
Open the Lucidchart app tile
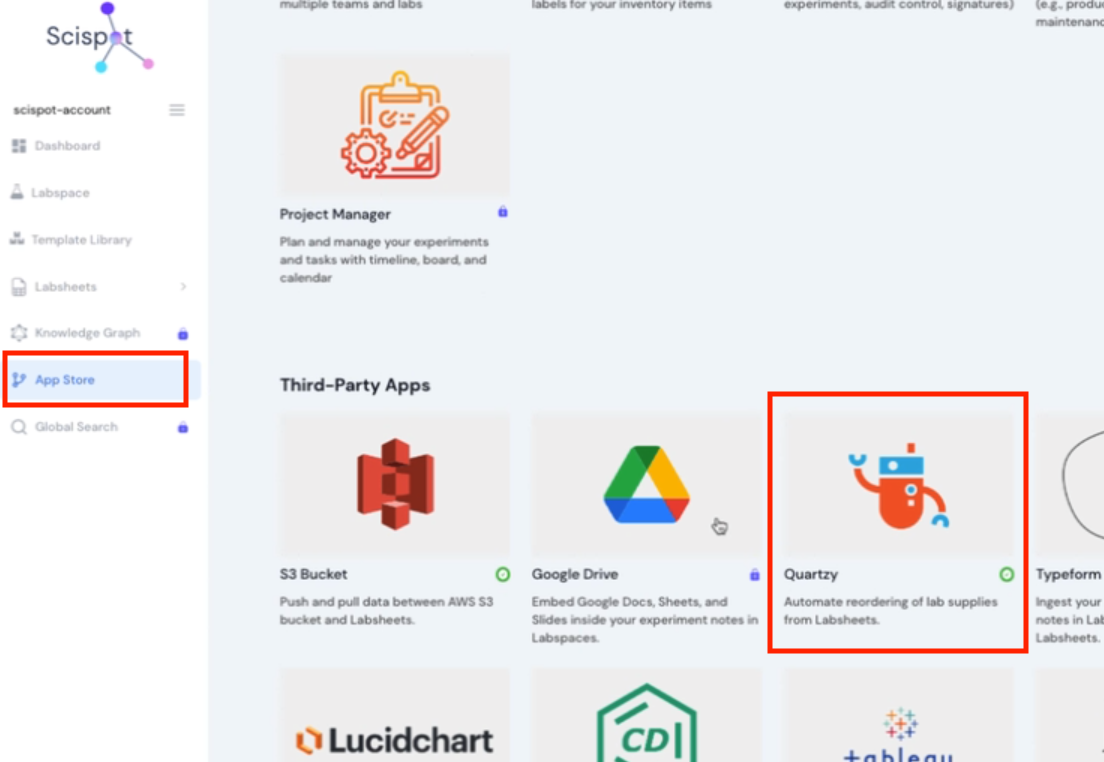394,715
